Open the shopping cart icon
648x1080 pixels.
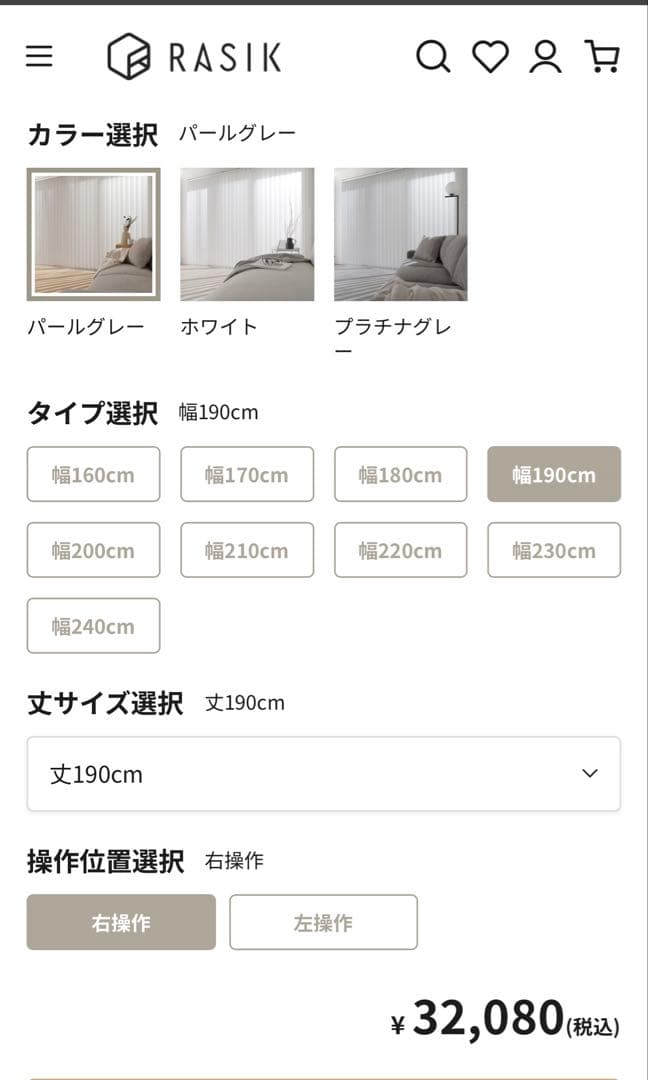[601, 57]
